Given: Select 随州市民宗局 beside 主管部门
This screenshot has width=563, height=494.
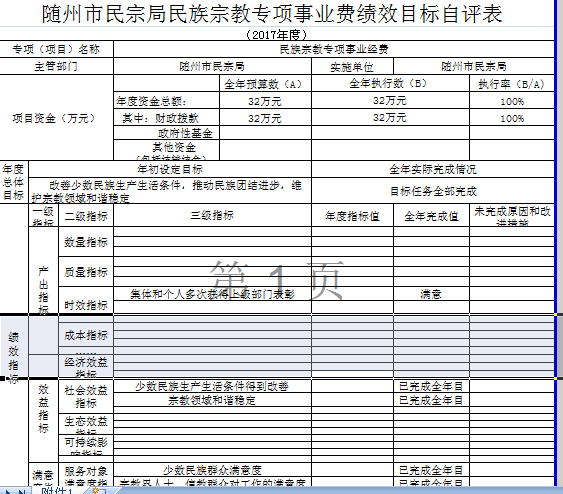Looking at the screenshot, I should click(x=212, y=66).
